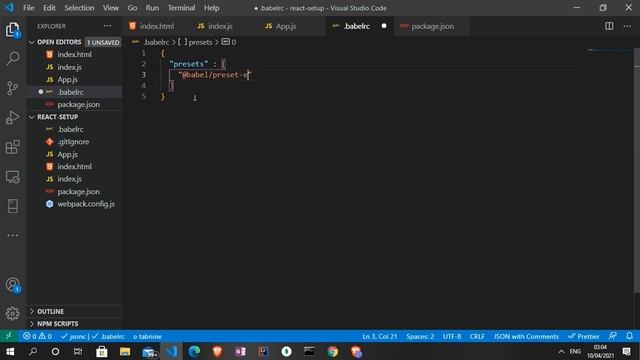Expand the NPM Scripts section
The image size is (640, 360).
32,324
